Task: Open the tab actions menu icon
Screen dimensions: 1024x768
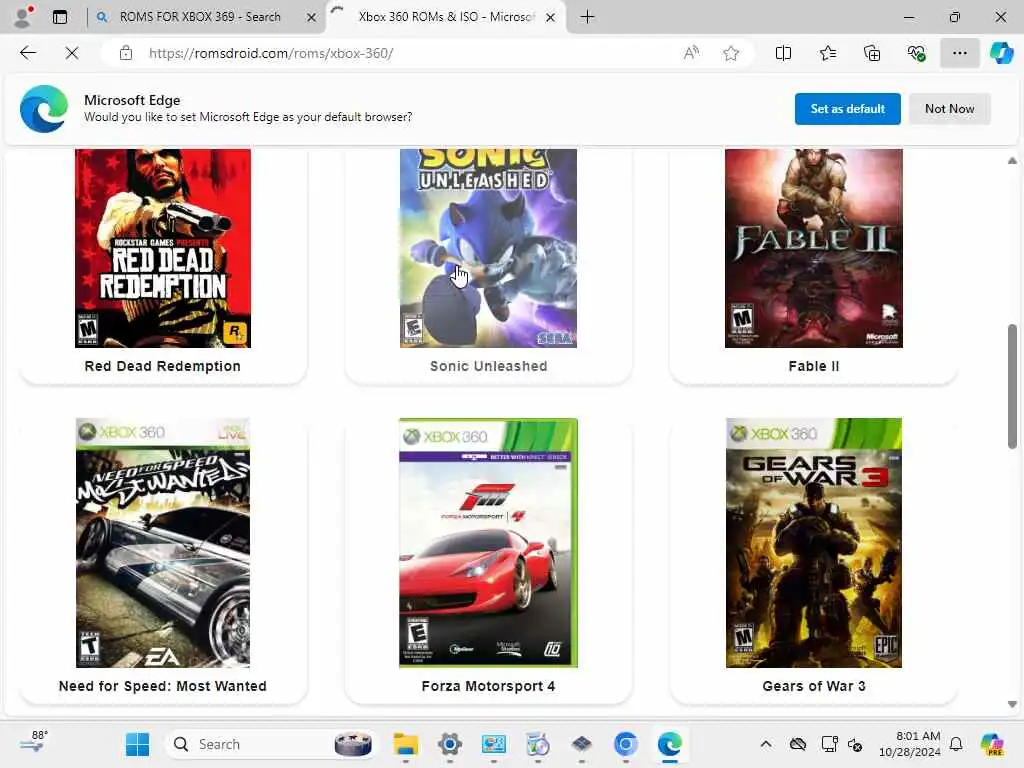Action: point(60,17)
